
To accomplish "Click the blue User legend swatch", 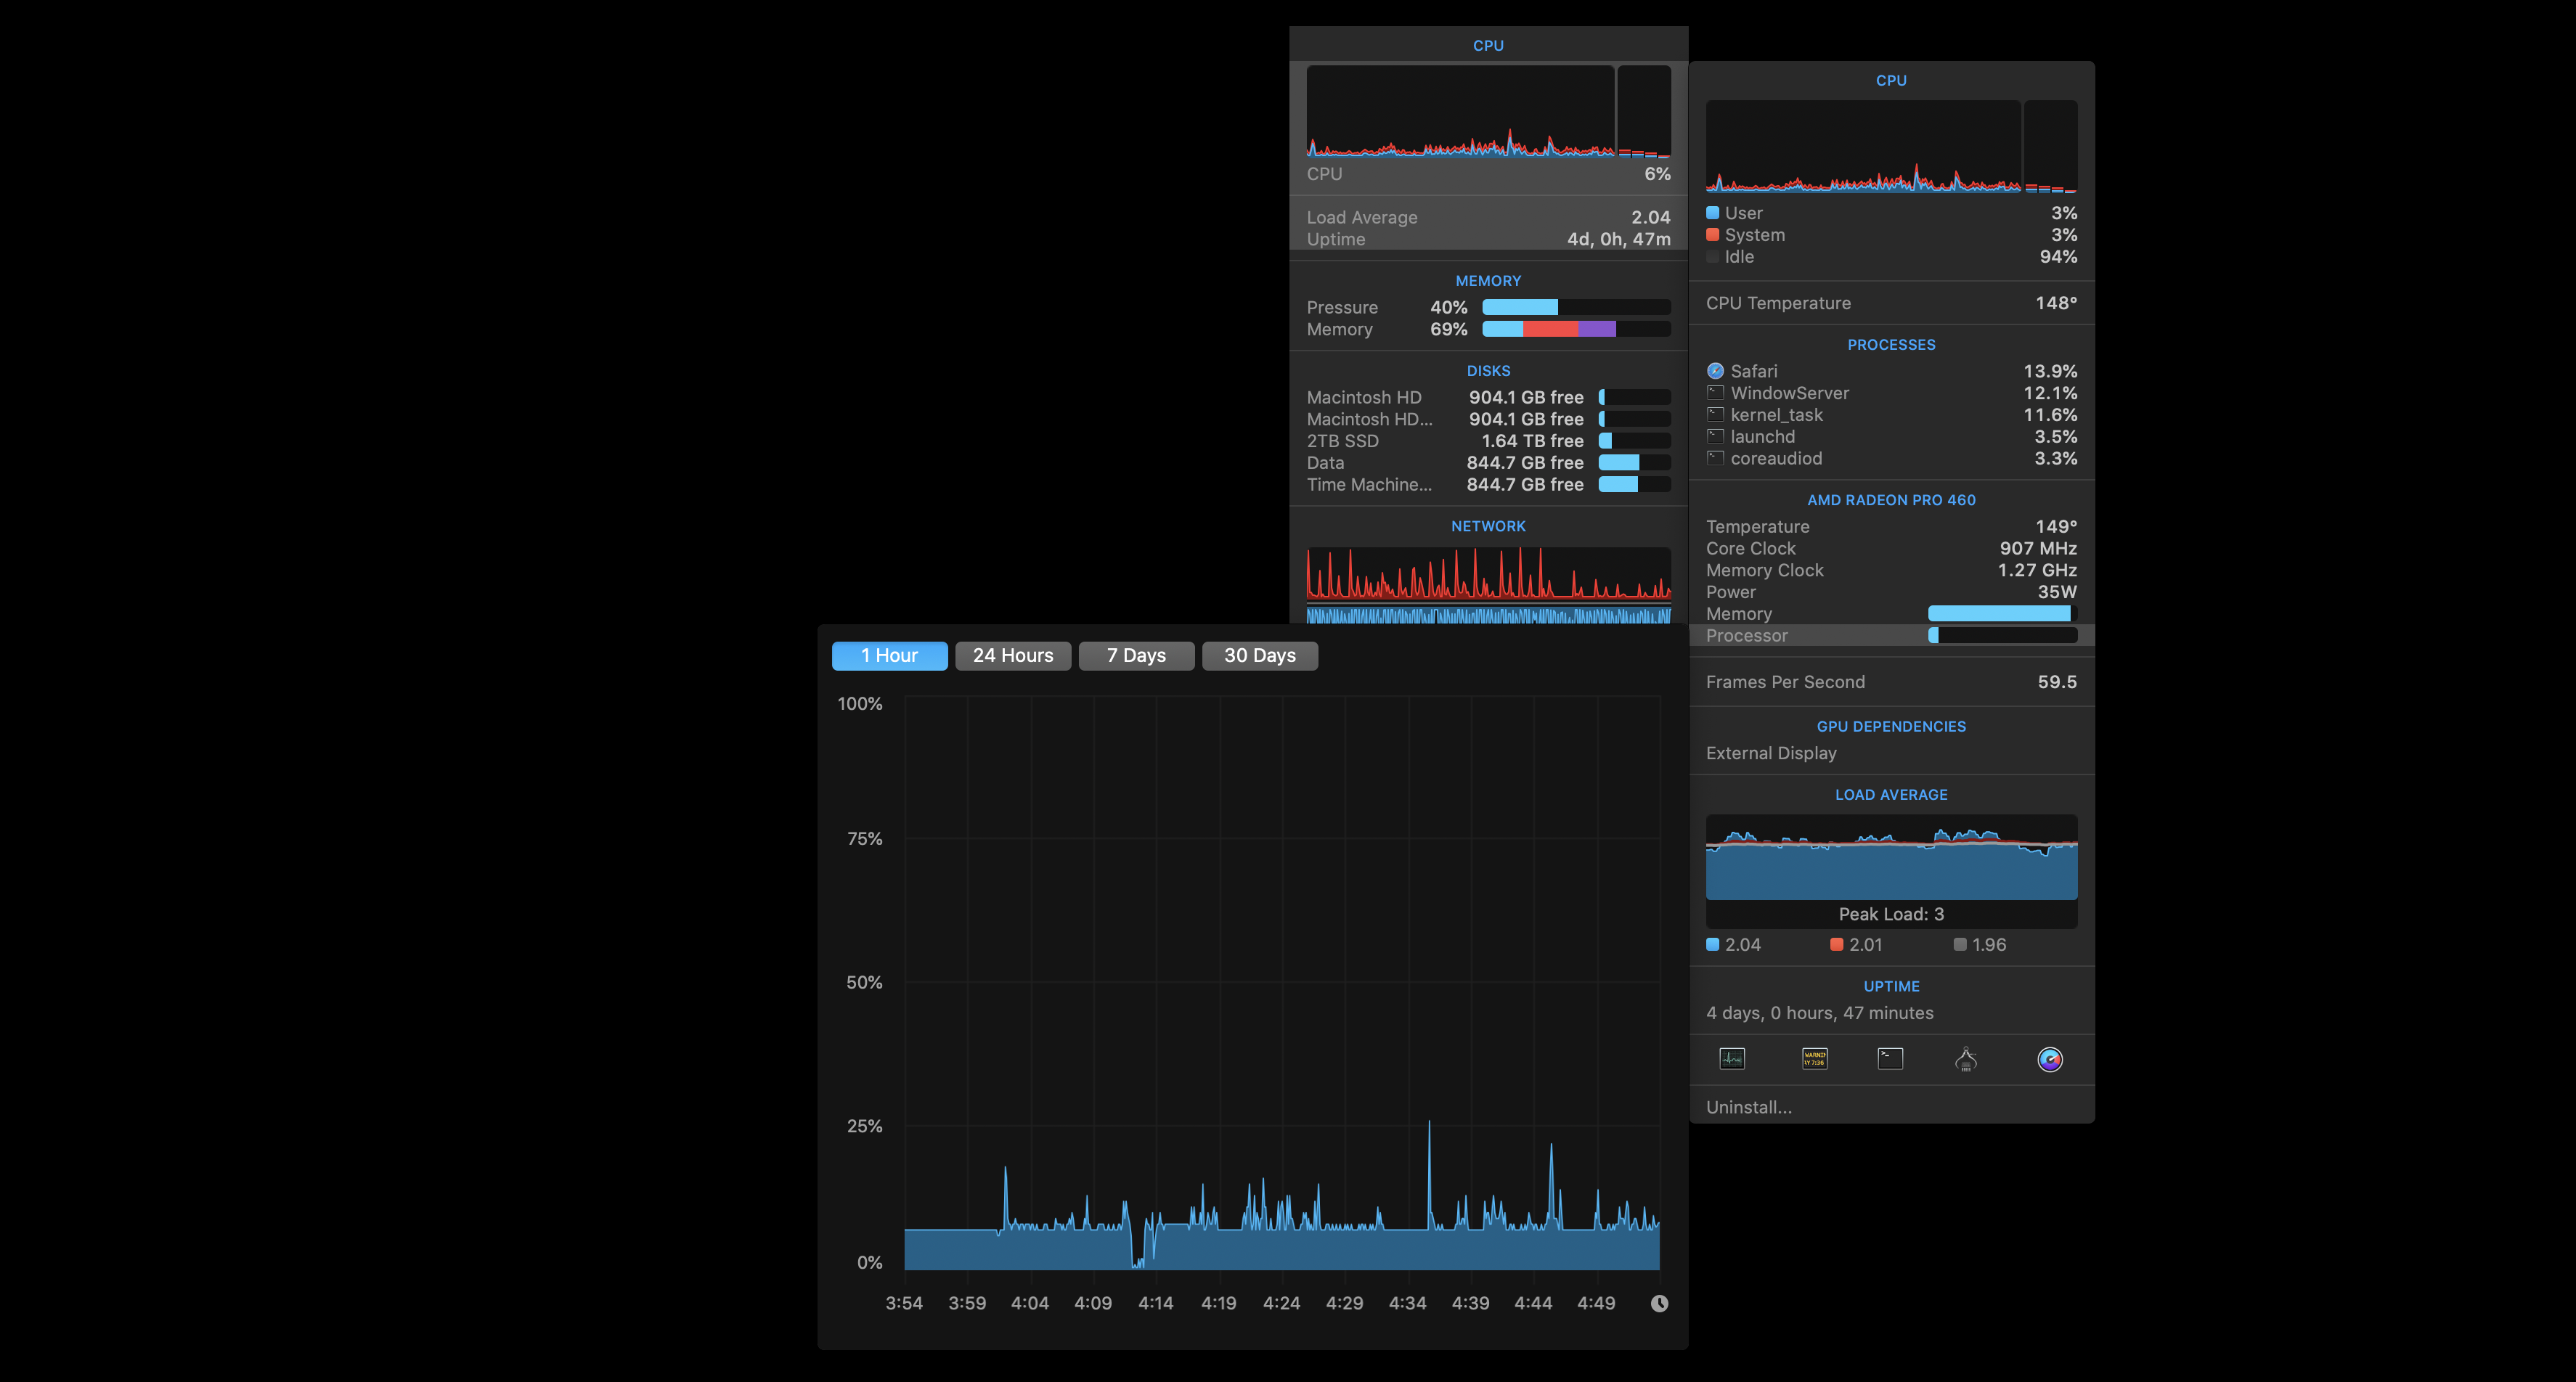I will point(1713,213).
